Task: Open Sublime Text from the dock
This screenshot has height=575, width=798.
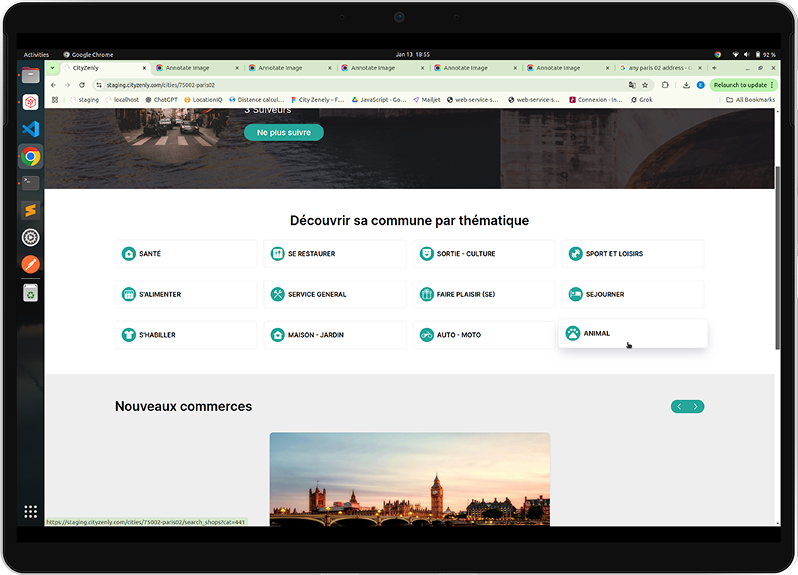Action: coord(31,210)
